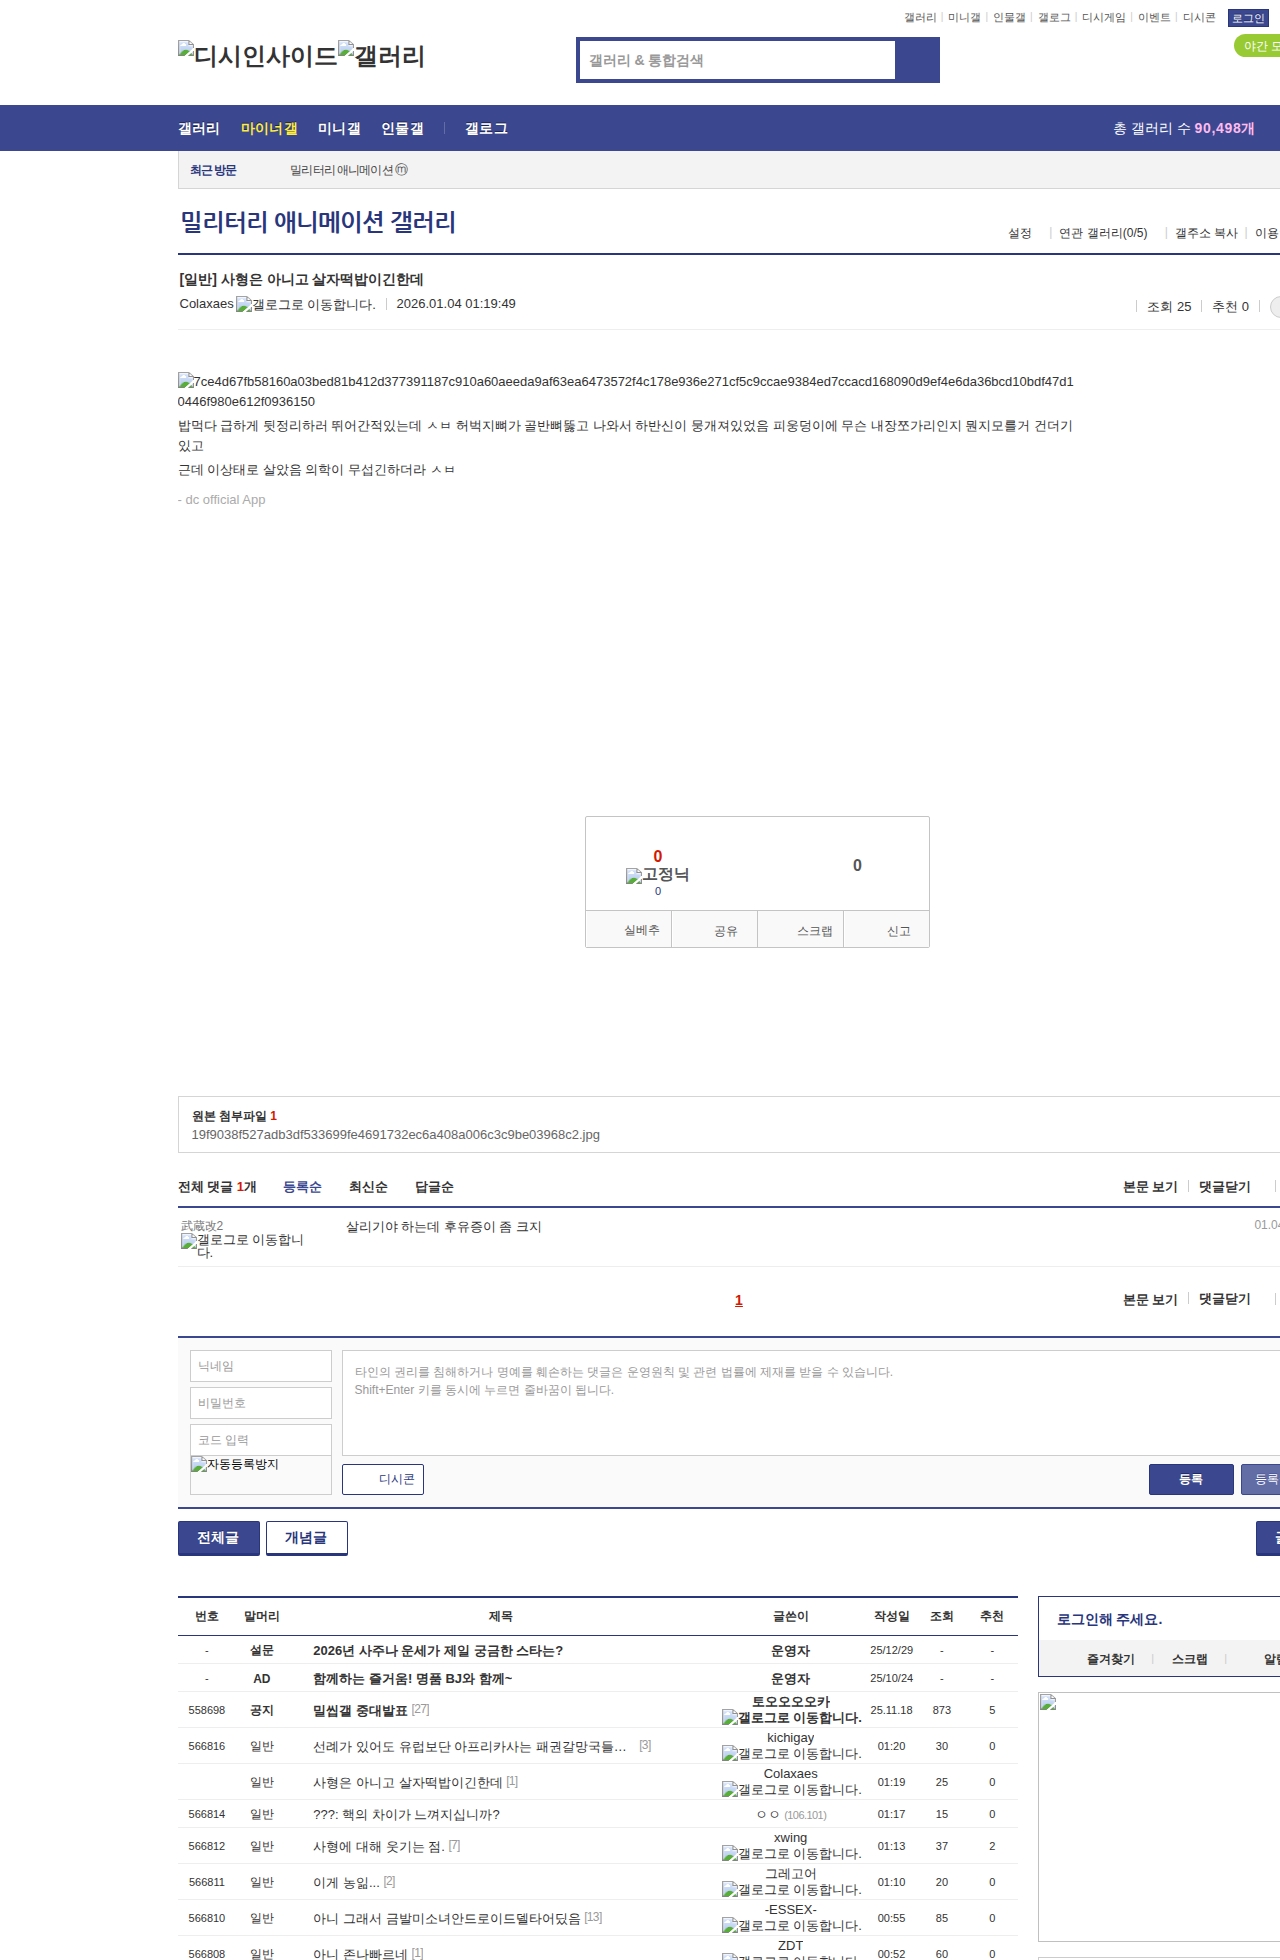Open post 아니 그래서 금발미소녀안드로이드델타어딨음
The height and width of the screenshot is (1960, 1280).
pos(447,1919)
